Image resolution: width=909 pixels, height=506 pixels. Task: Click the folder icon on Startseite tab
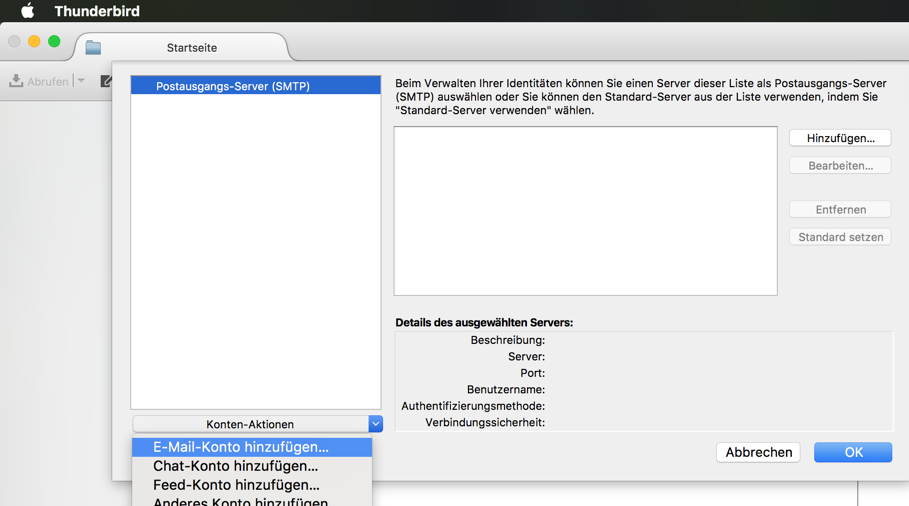click(93, 48)
